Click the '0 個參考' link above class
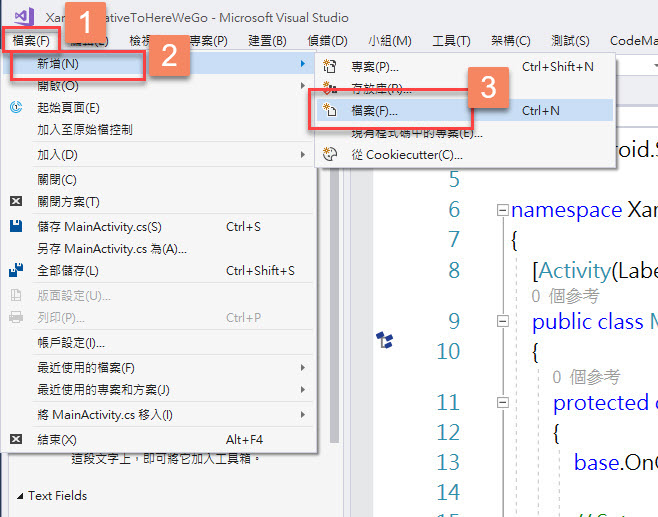Screen dimensions: 658x517 click(565, 296)
